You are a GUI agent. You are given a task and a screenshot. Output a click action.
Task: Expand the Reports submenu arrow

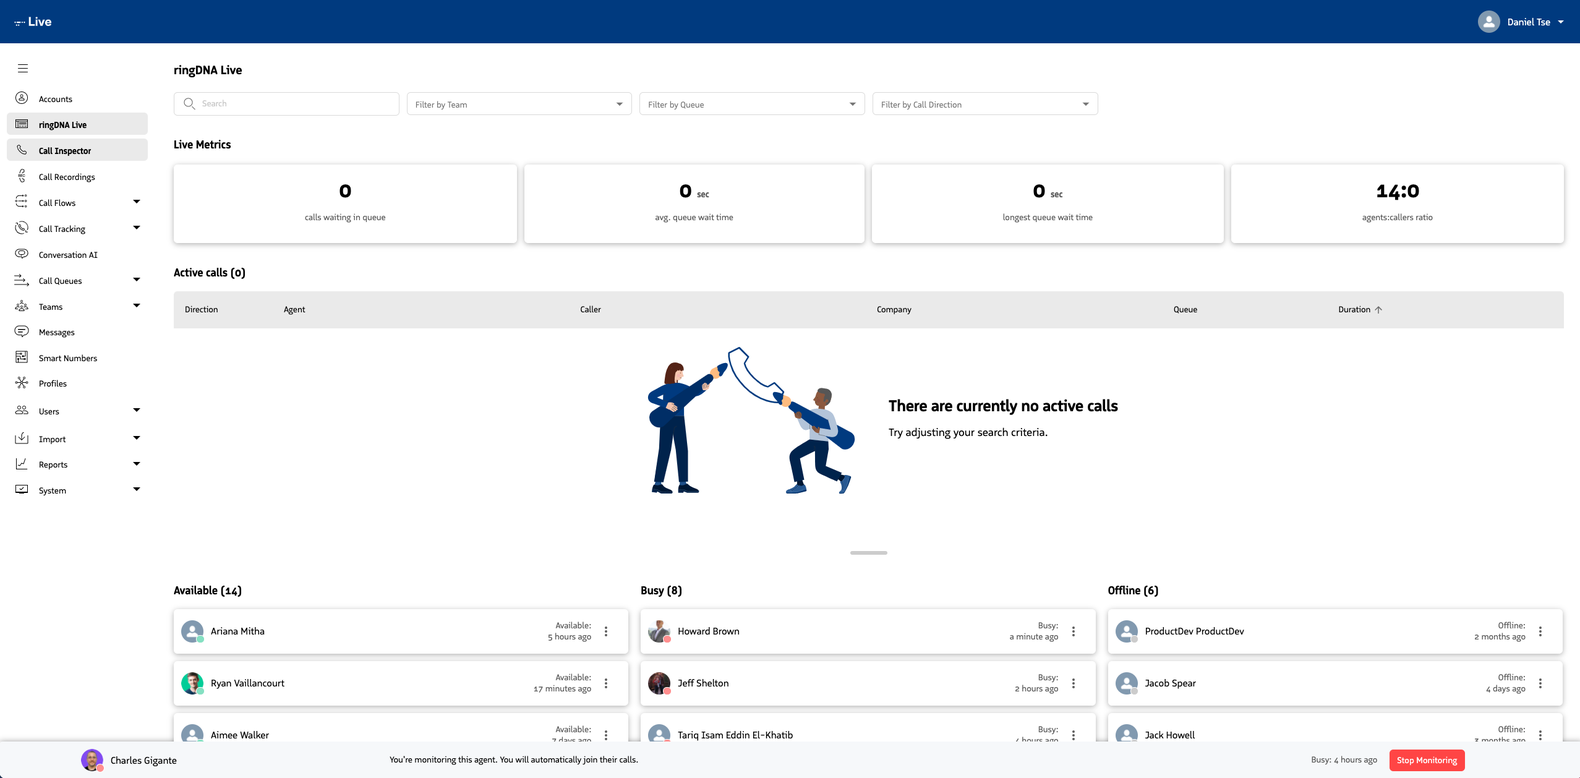point(137,464)
